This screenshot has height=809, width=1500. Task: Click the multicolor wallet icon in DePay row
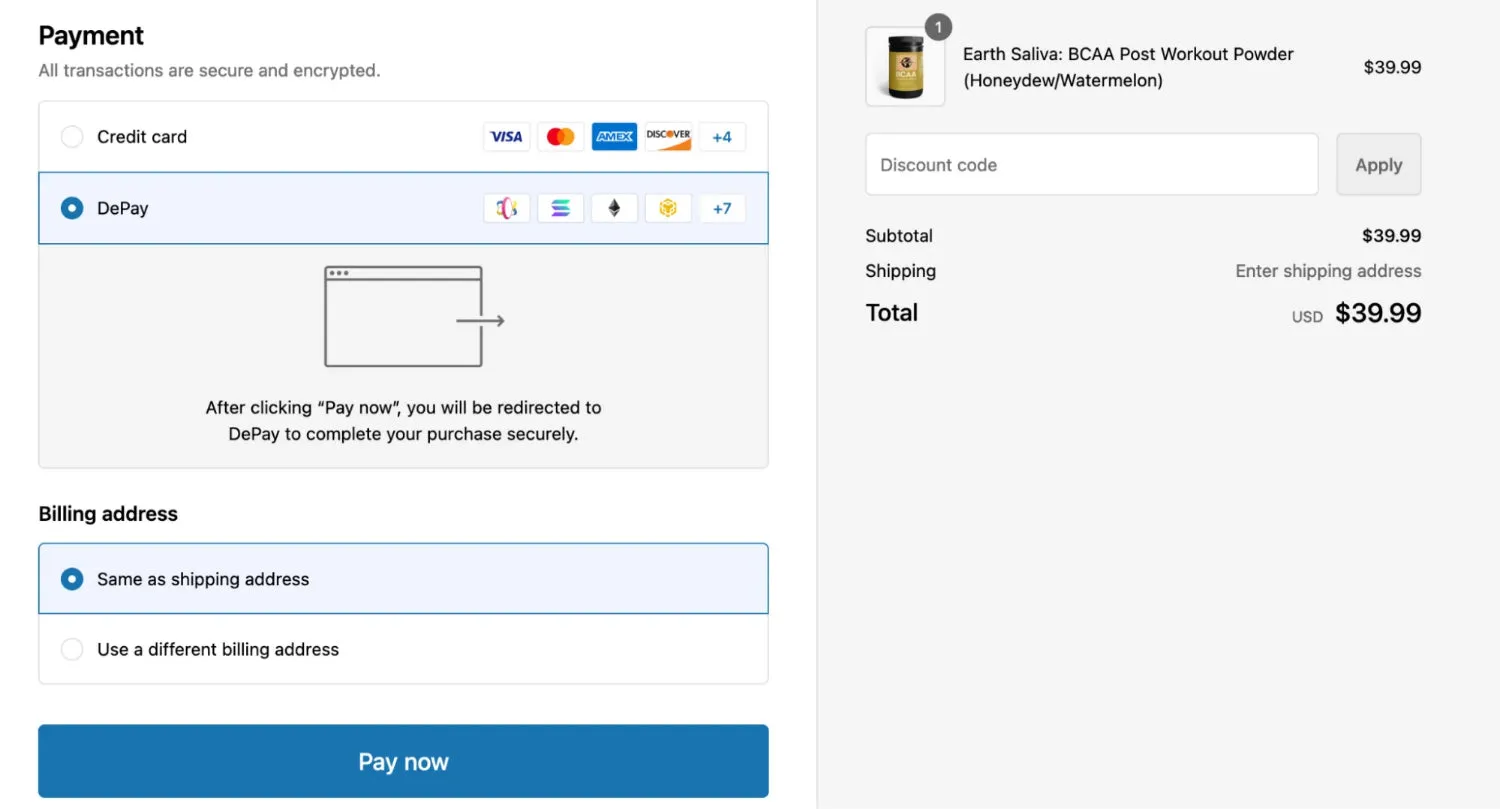point(507,208)
